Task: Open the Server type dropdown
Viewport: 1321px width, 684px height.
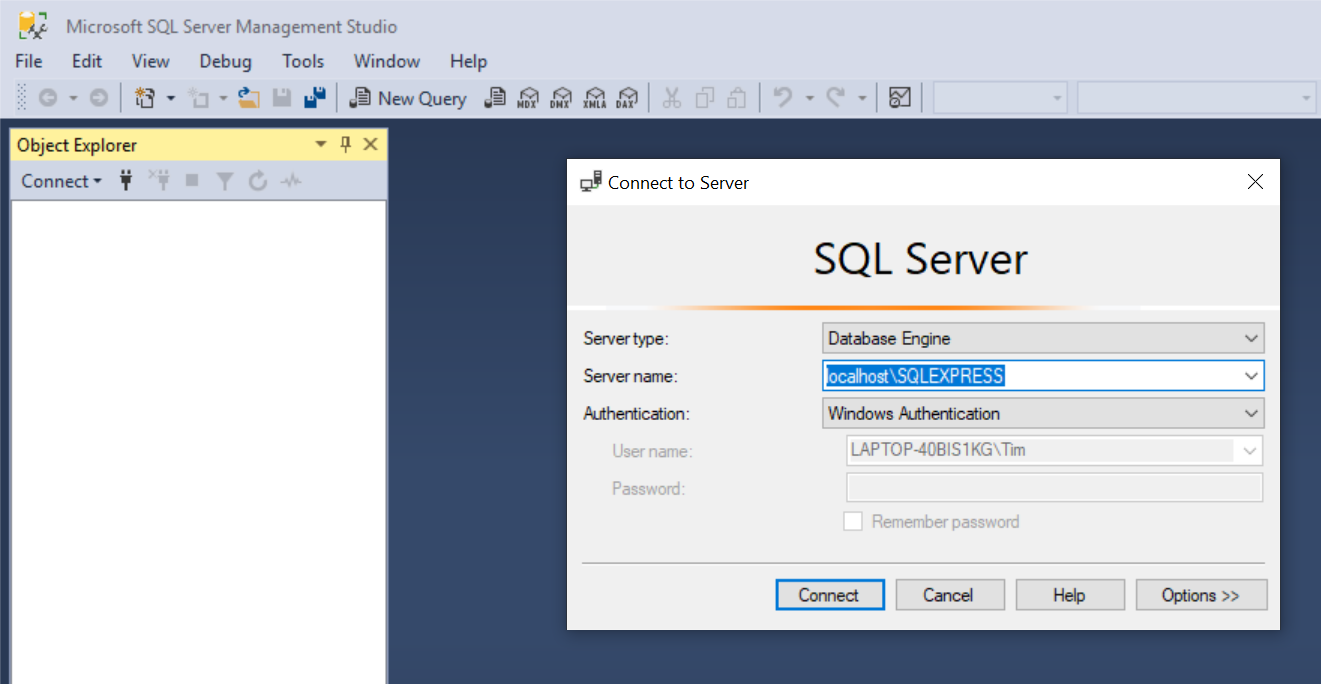Action: point(1043,338)
